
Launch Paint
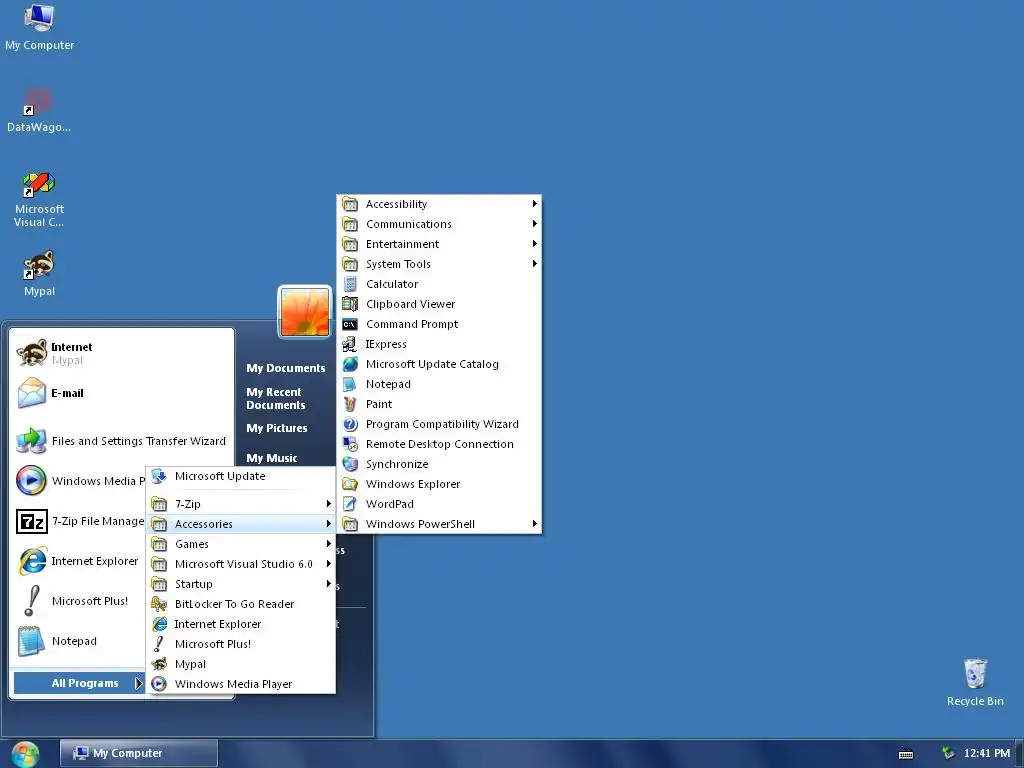439,404
